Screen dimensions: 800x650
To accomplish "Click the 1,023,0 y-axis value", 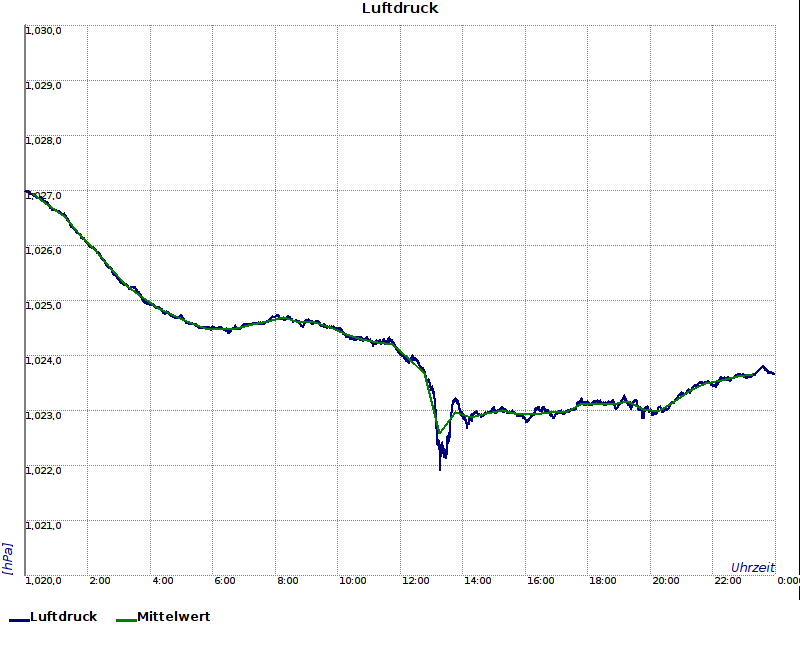I will coord(43,415).
